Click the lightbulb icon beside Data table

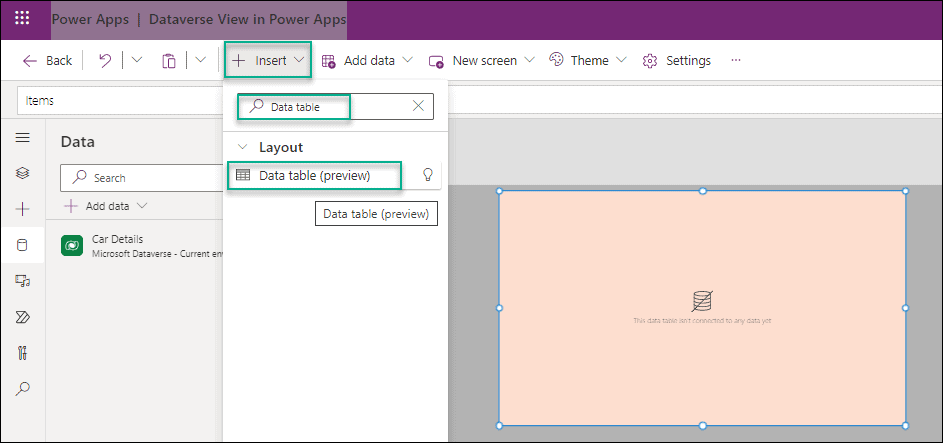[428, 175]
